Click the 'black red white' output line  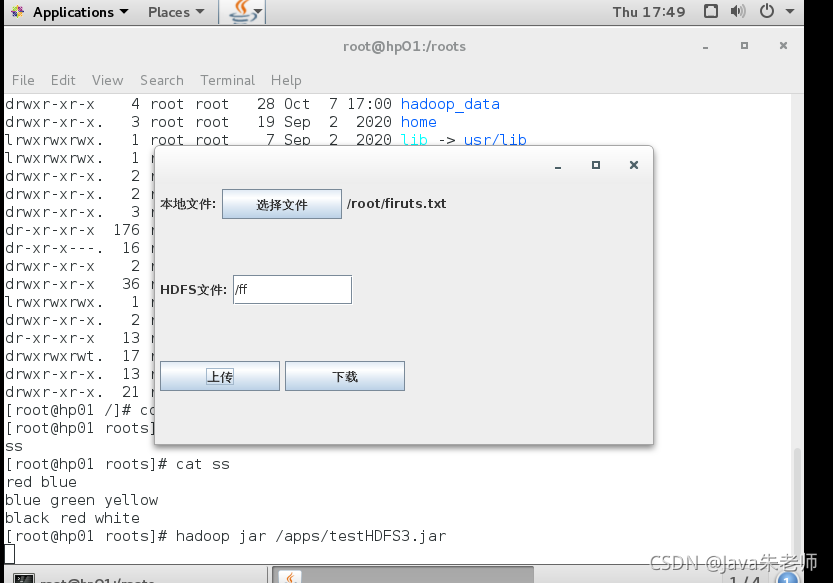(x=73, y=518)
